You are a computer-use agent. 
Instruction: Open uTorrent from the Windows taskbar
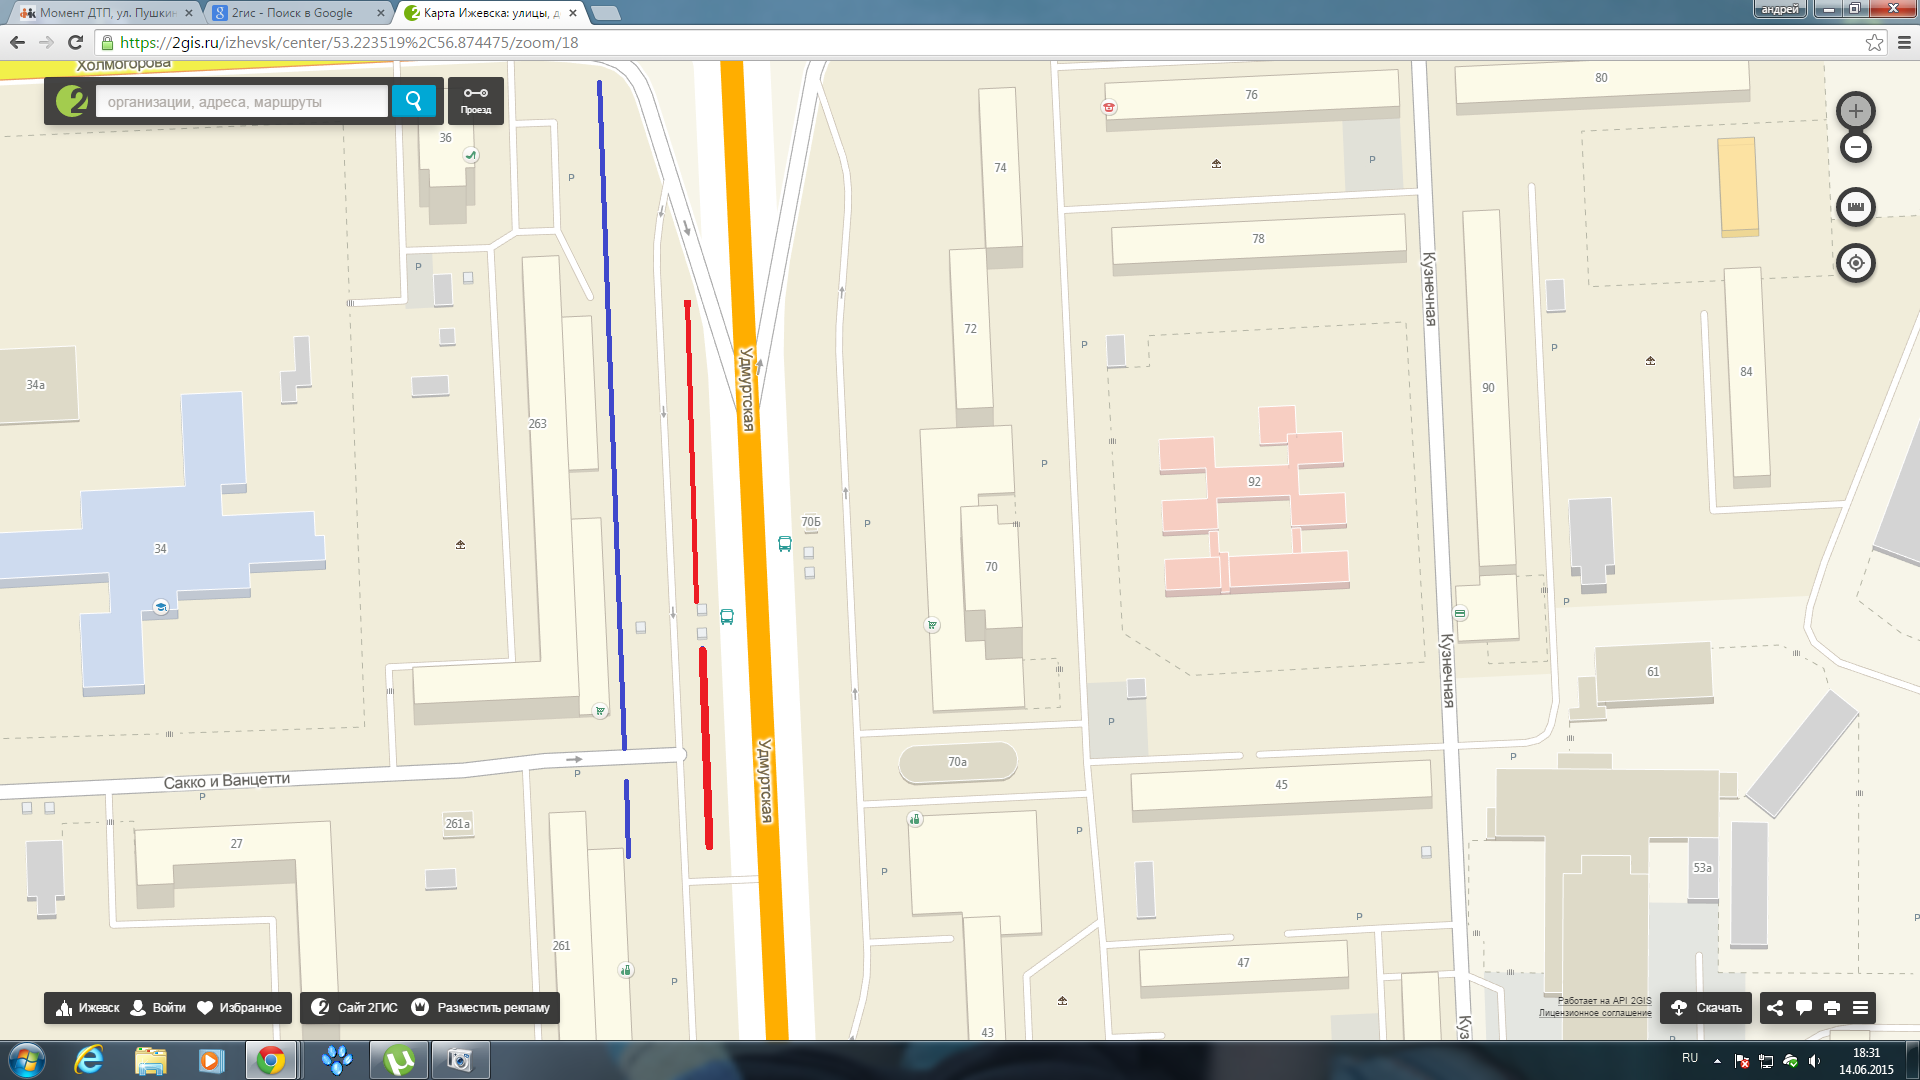pos(399,1060)
